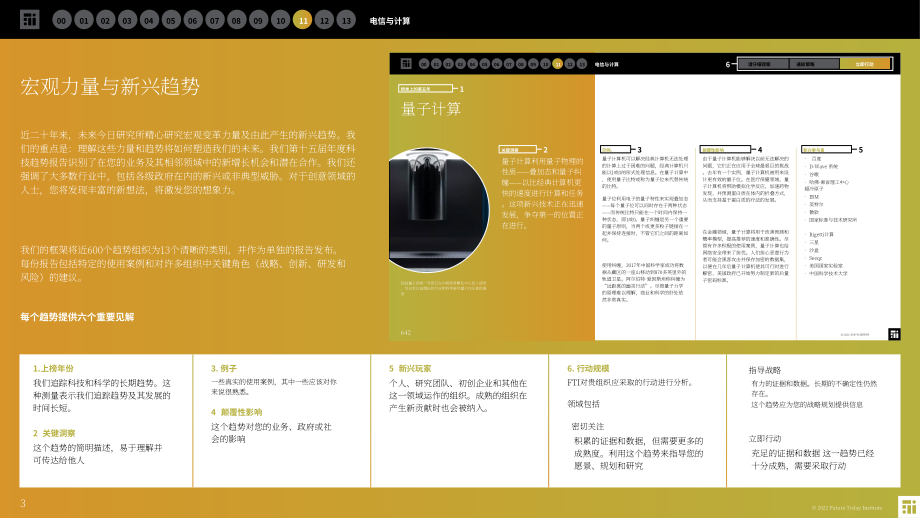Click the 4 颠覆性影响 heading
Image resolution: width=920 pixels, height=518 pixels.
pyautogui.click(x=236, y=412)
